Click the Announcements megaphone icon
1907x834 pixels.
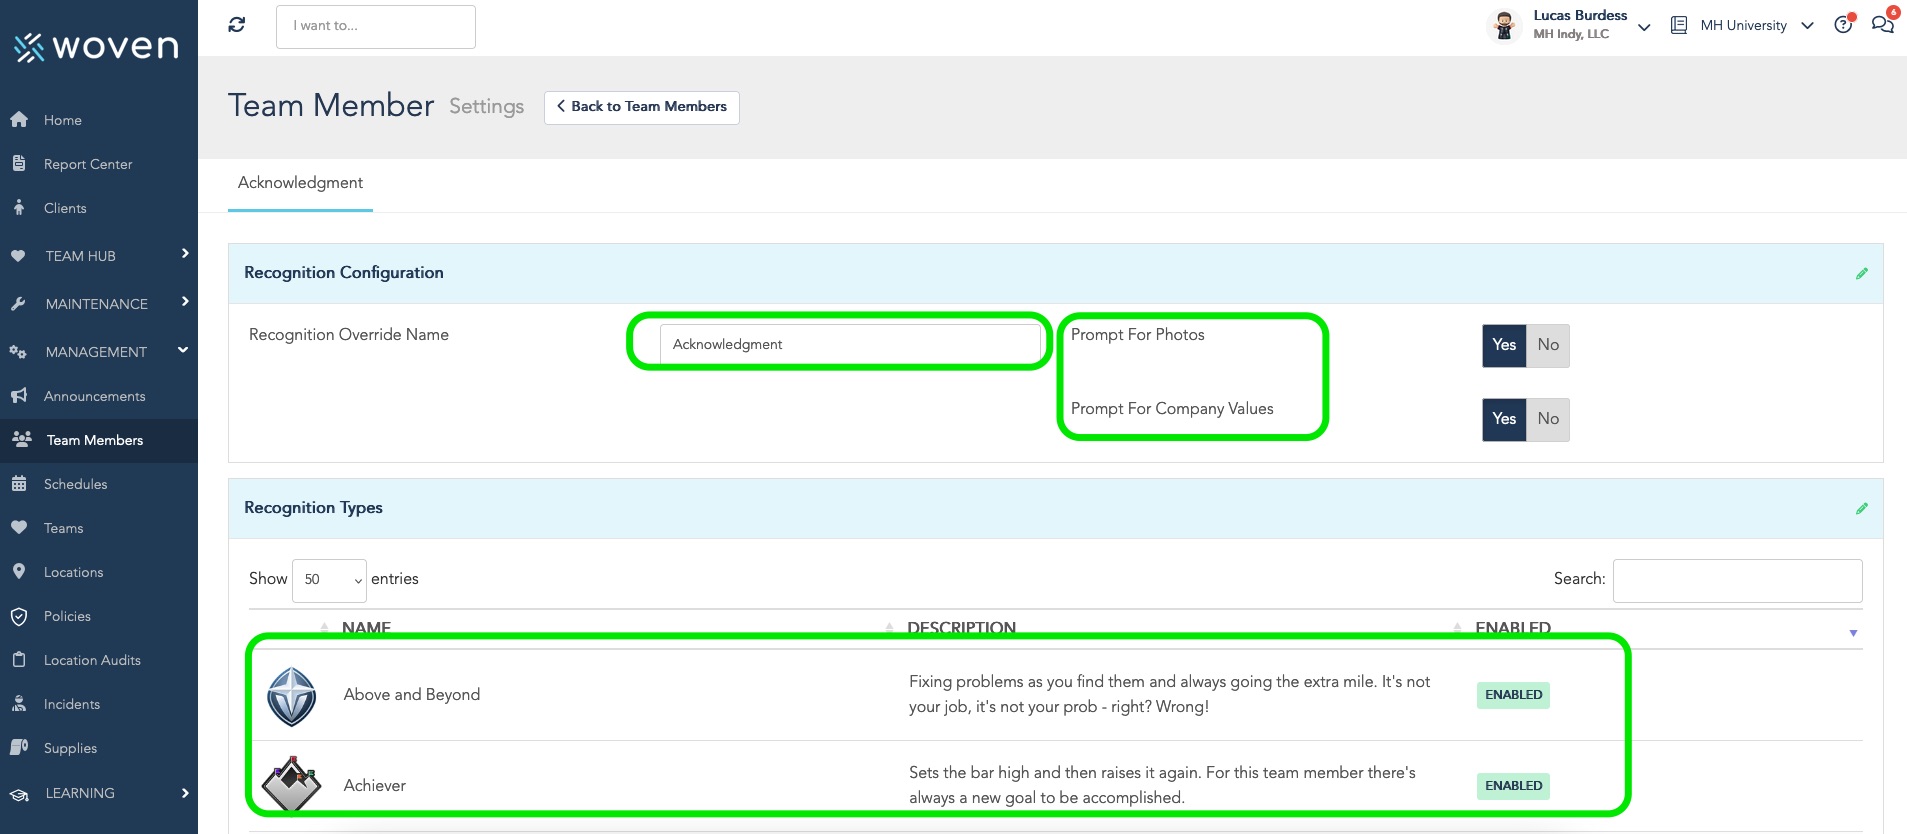coord(18,396)
